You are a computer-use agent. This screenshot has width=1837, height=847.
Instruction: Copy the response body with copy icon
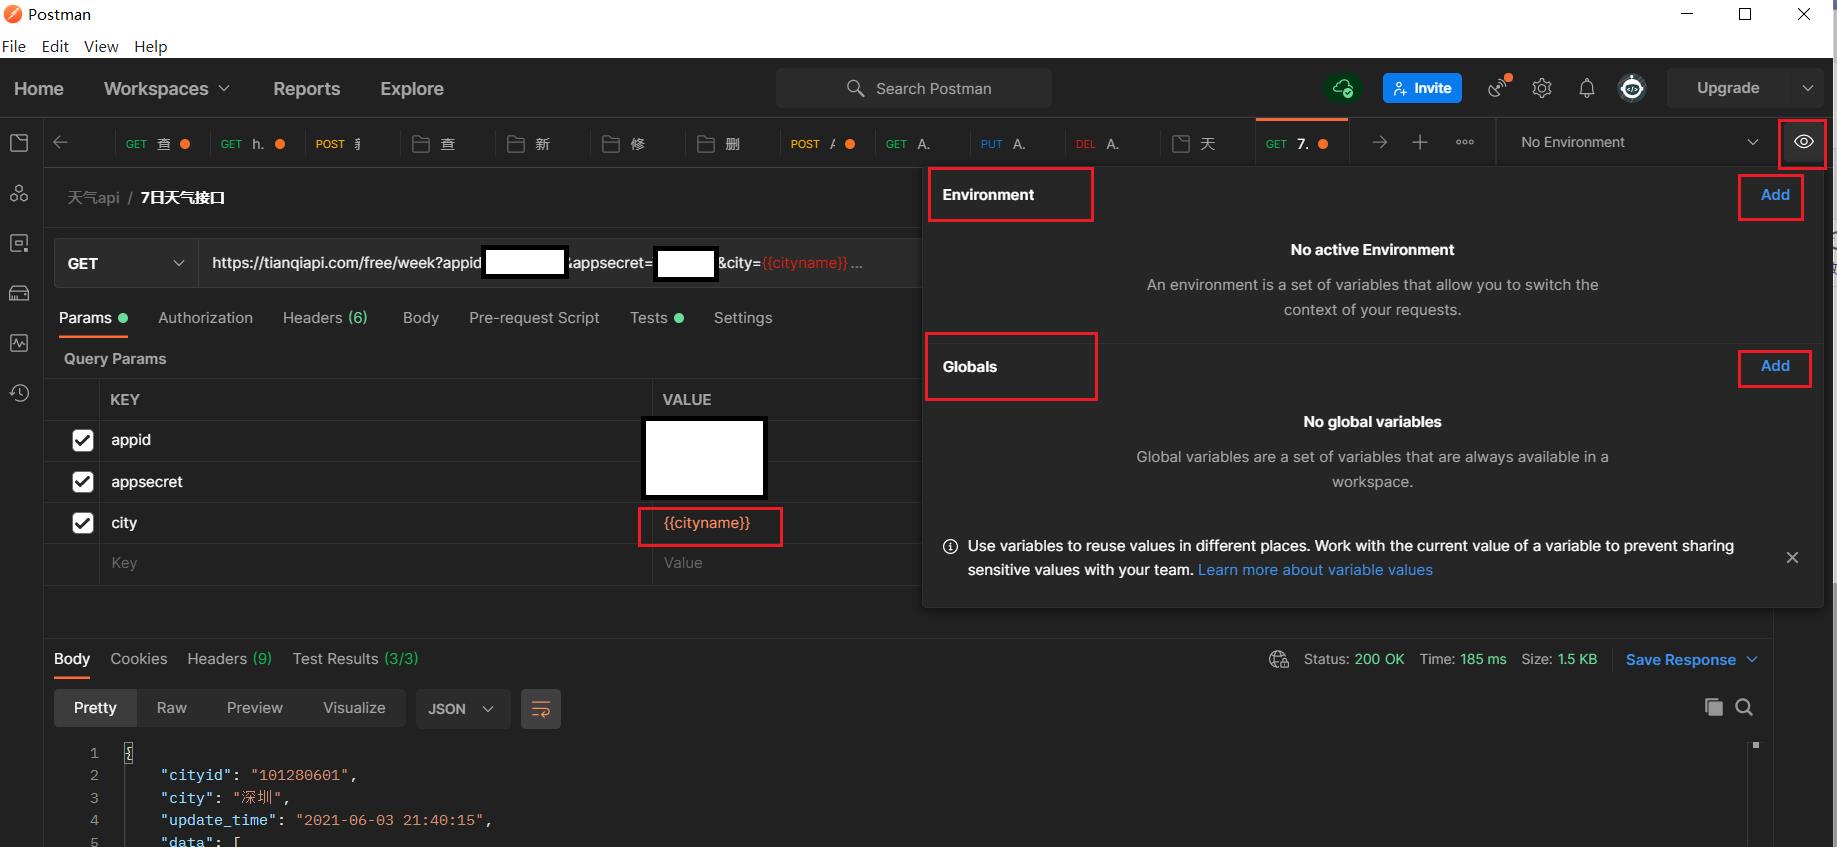pos(1714,707)
